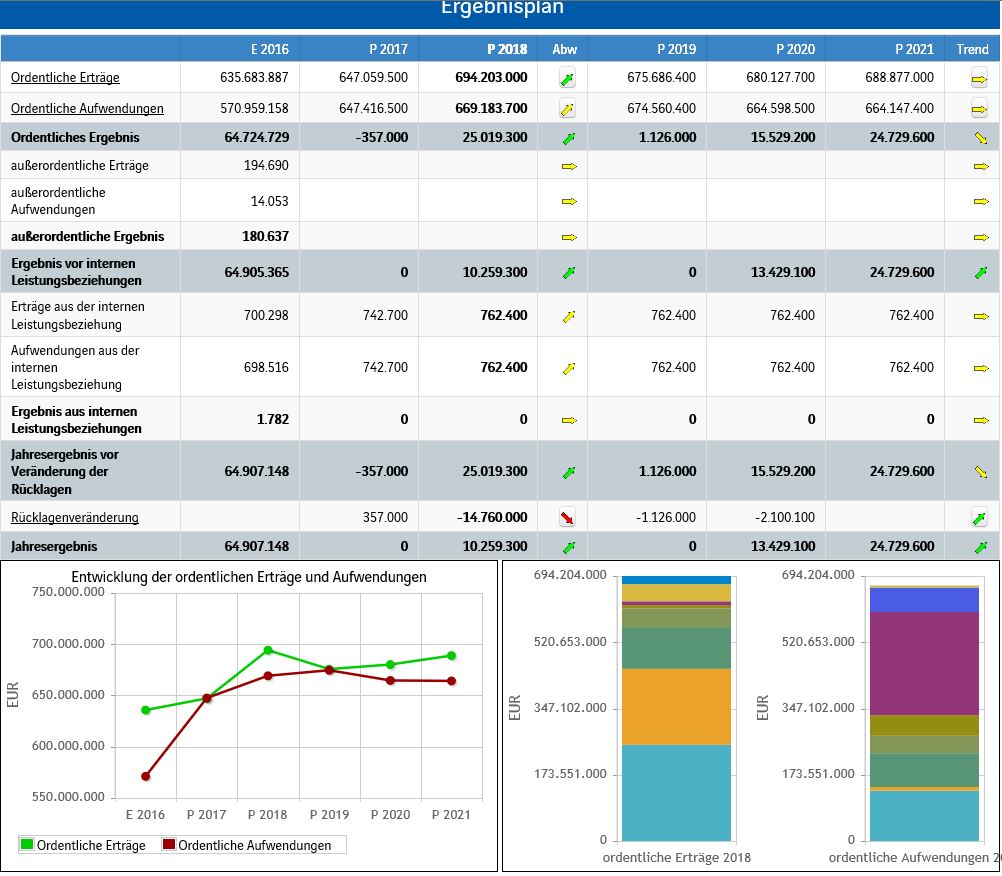Open the Rücklagenveränderung link
The height and width of the screenshot is (876, 1002).
(x=75, y=518)
